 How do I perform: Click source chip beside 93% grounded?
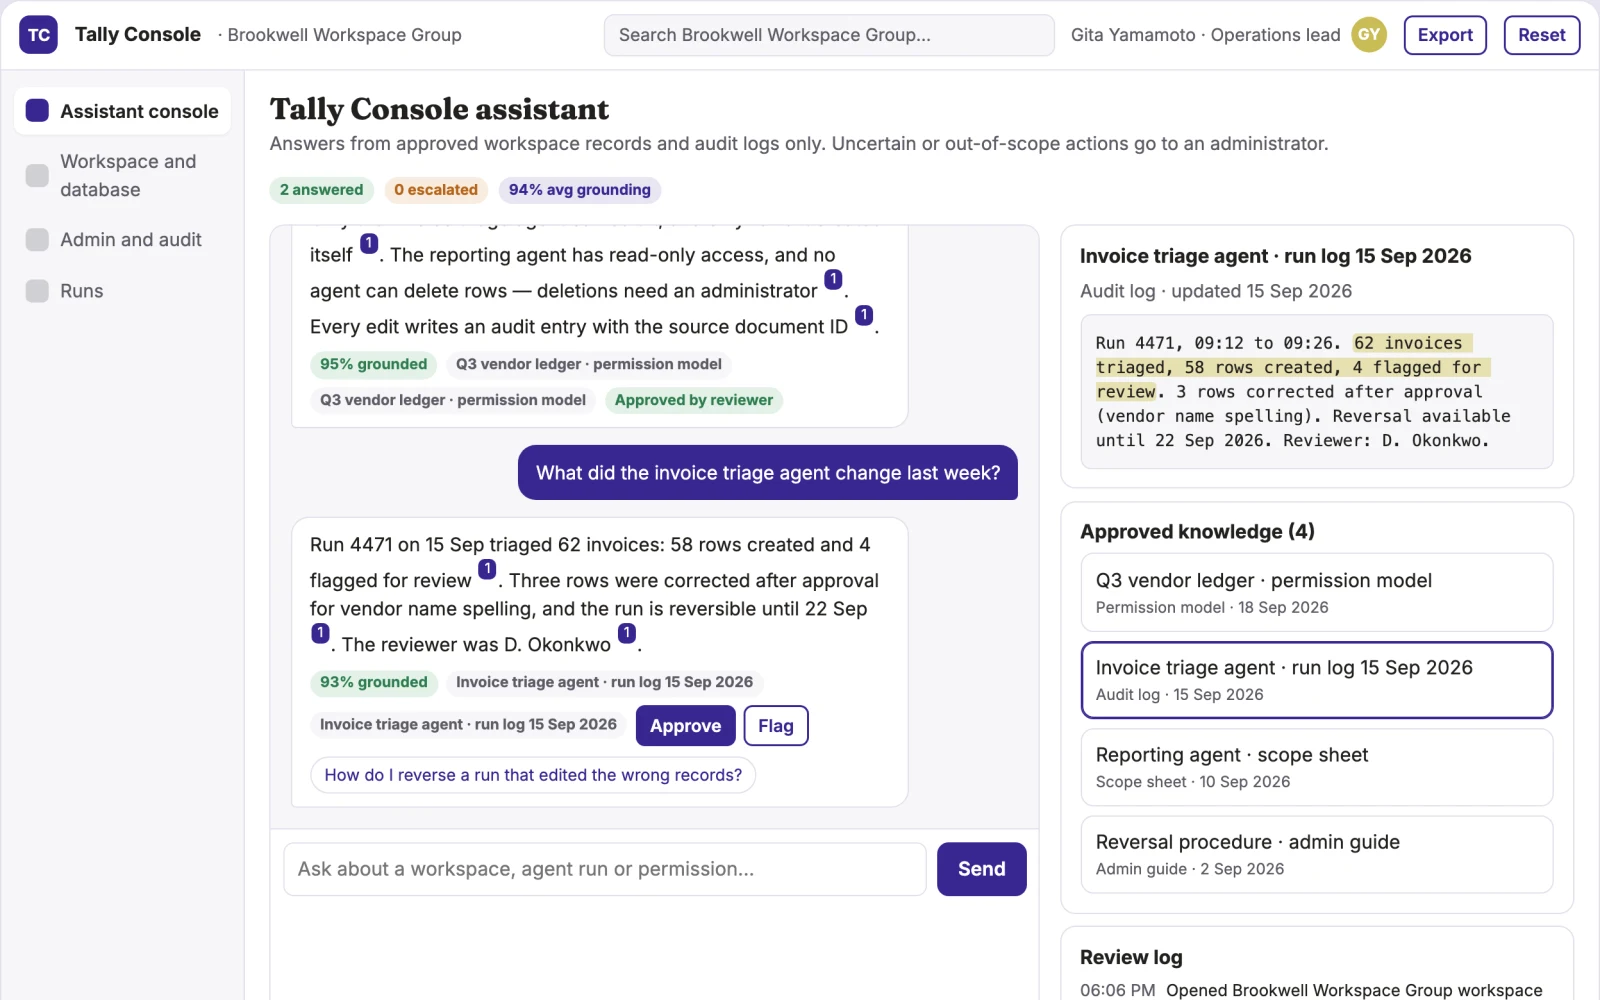coord(604,682)
